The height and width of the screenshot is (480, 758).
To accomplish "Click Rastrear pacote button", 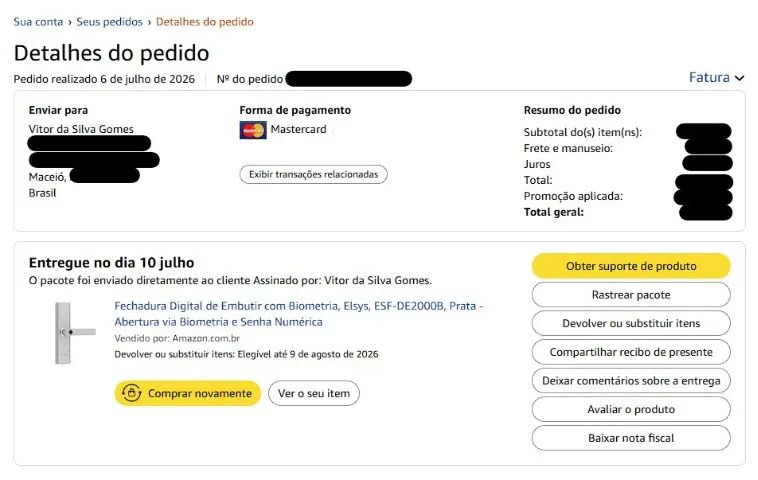I will click(x=631, y=295).
